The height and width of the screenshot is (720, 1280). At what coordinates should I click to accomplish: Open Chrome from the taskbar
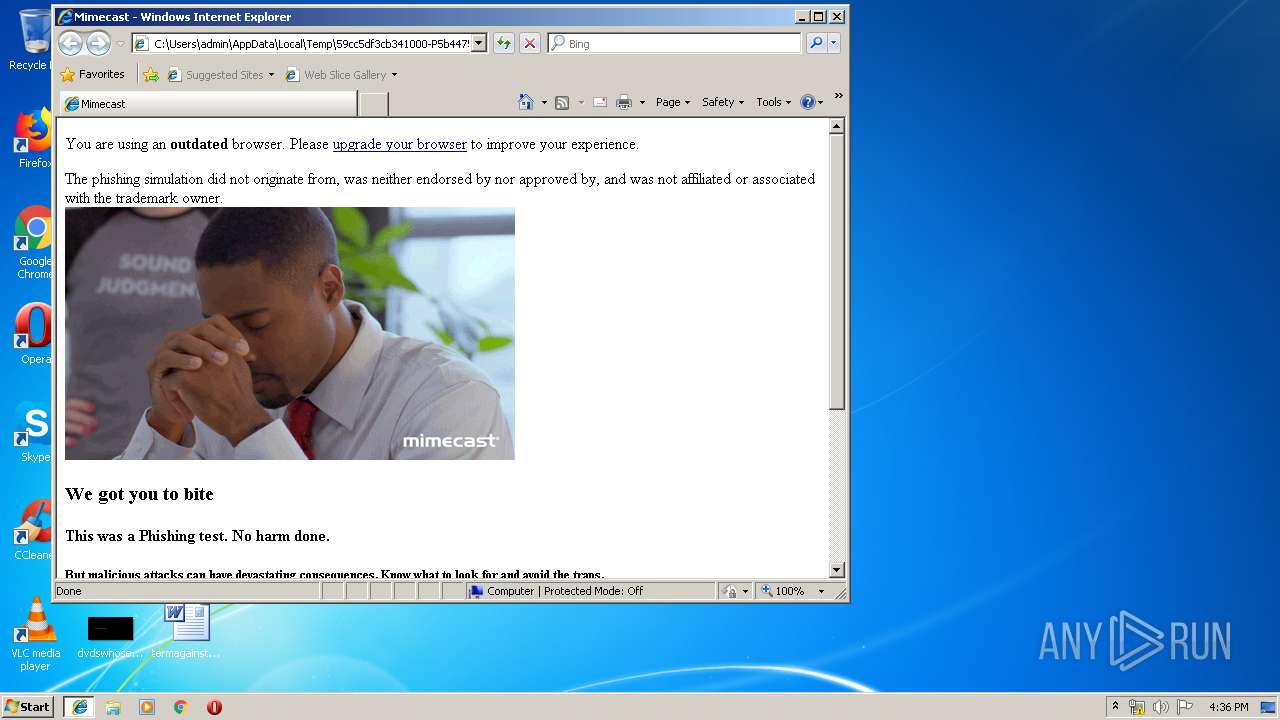click(x=181, y=707)
